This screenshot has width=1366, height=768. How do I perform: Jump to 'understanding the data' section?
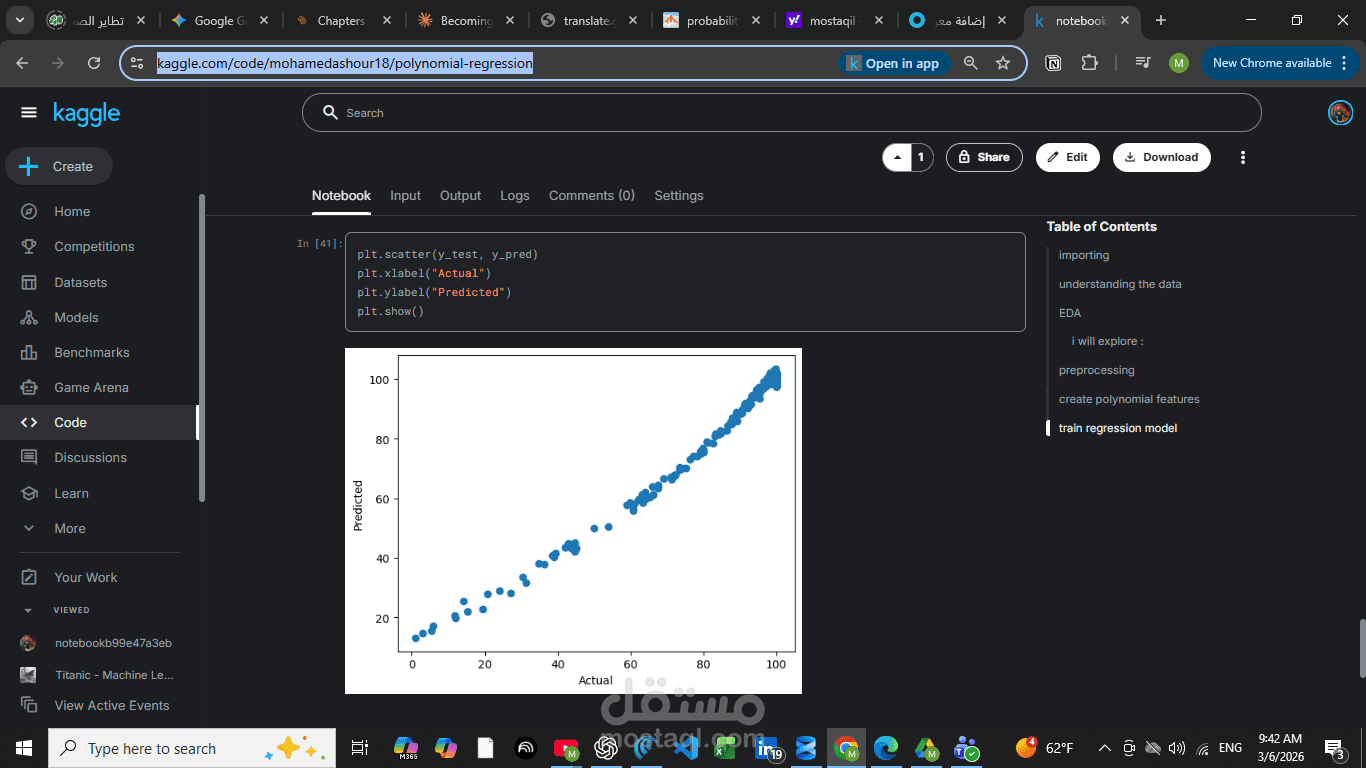tap(1120, 284)
